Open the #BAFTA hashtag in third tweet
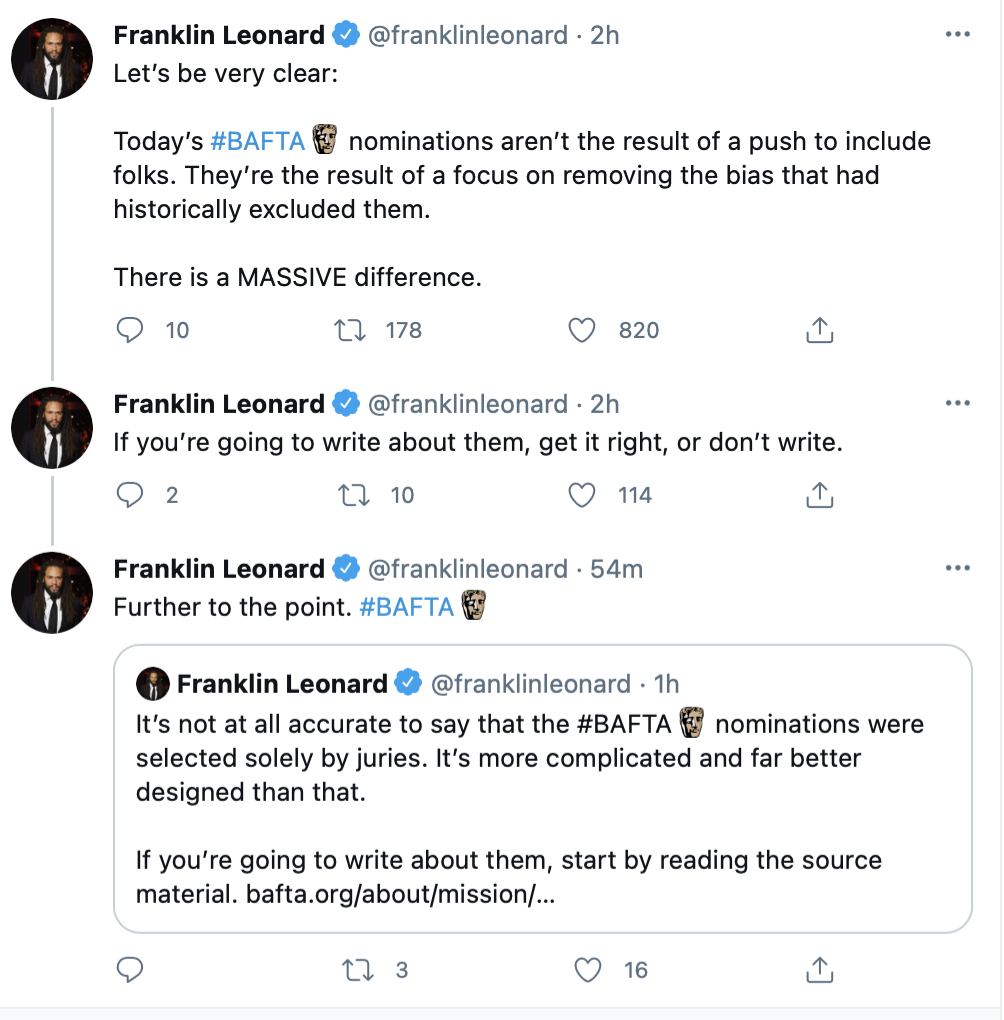 coord(406,607)
